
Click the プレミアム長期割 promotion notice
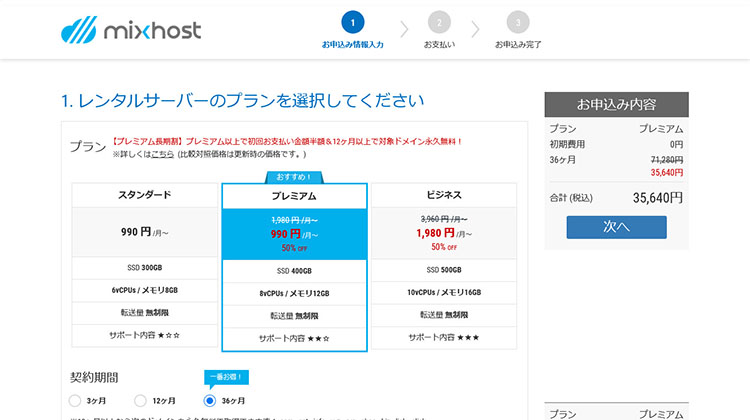click(x=287, y=142)
